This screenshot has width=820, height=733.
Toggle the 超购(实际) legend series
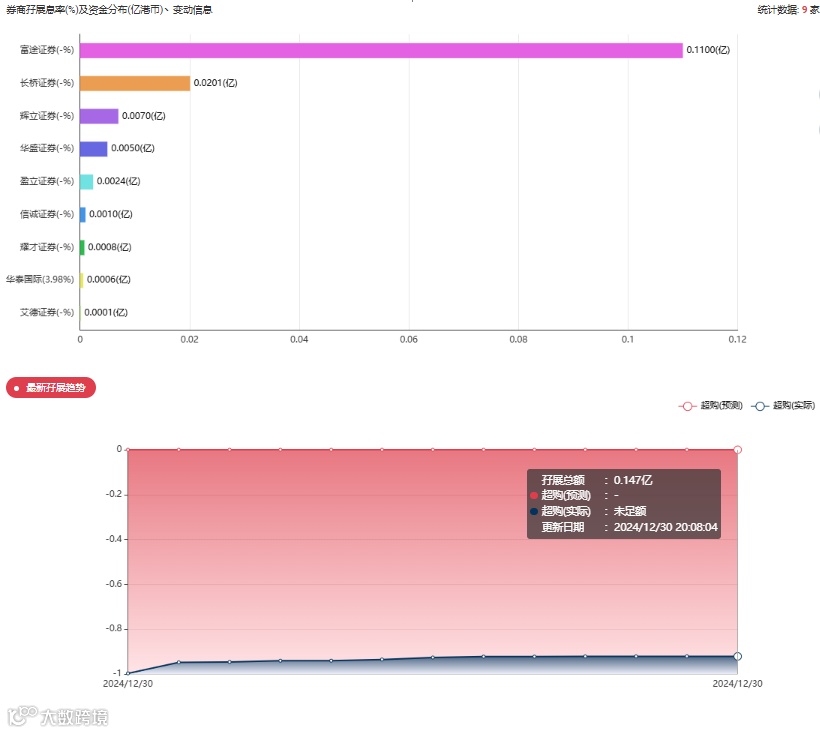click(783, 406)
